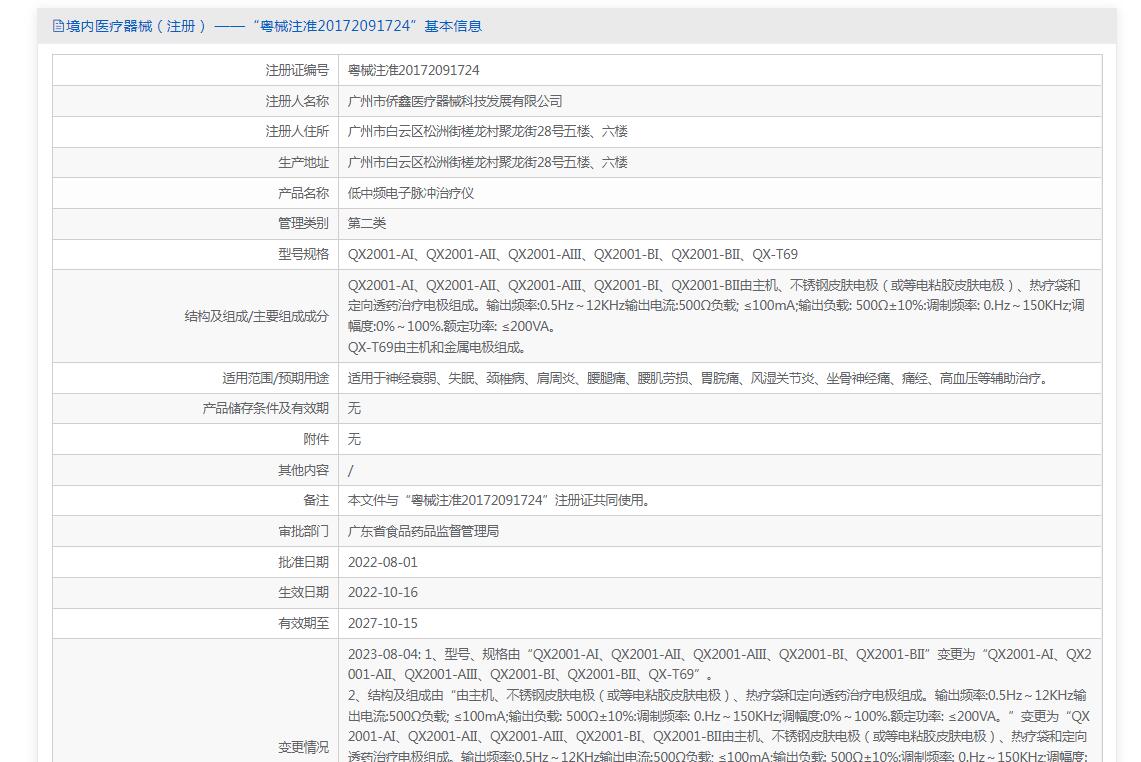
Task: Click the model list in 型号规格 row
Action: tap(572, 254)
